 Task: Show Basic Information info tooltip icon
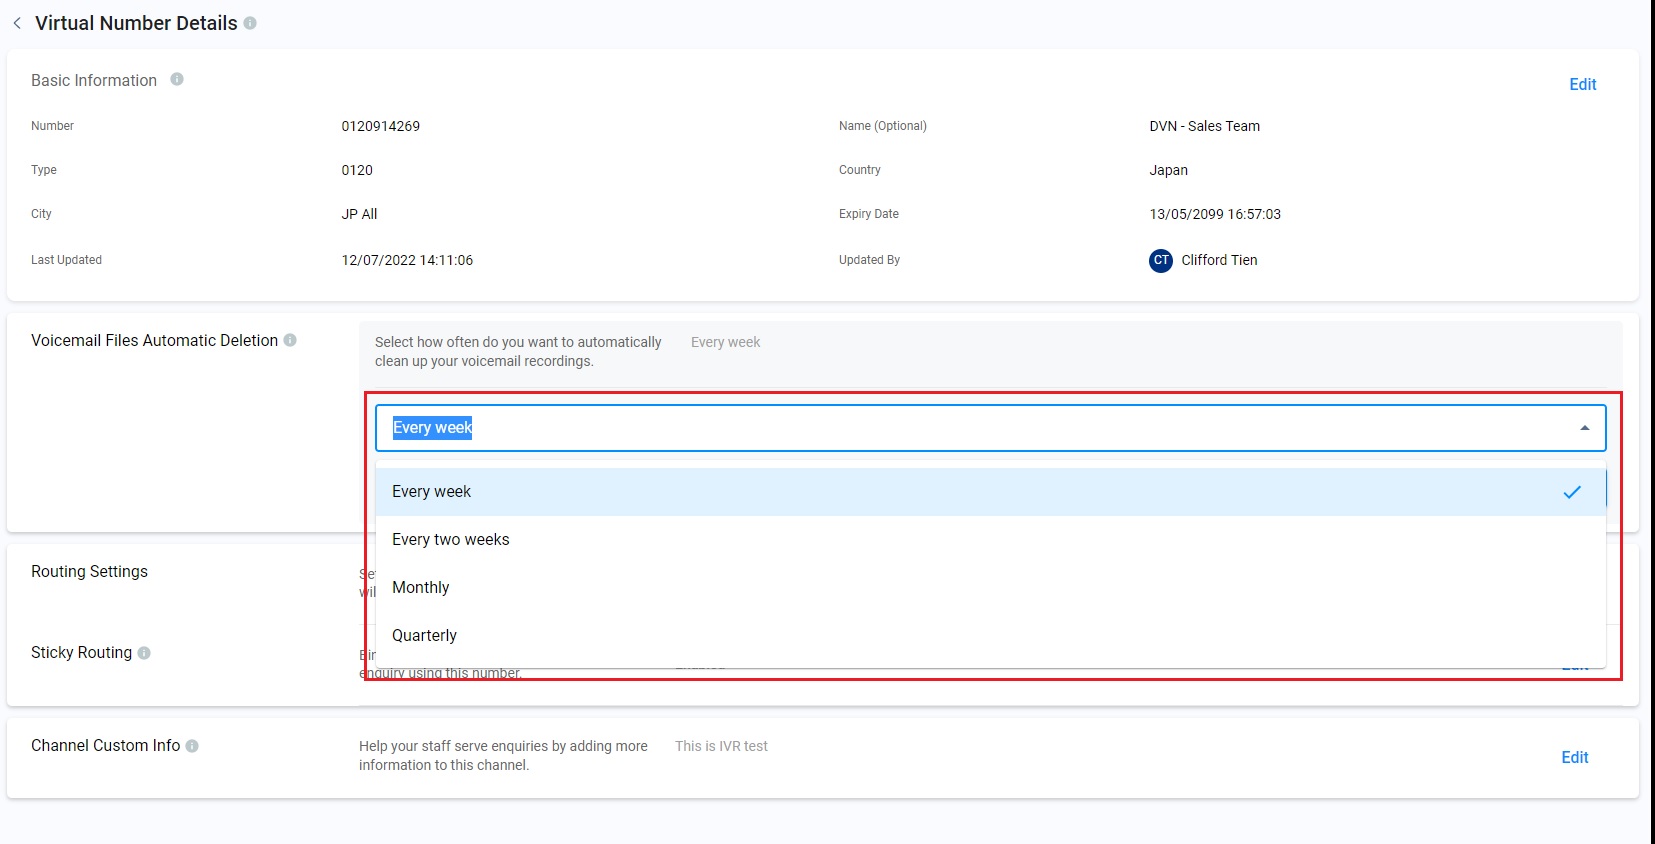[x=177, y=79]
